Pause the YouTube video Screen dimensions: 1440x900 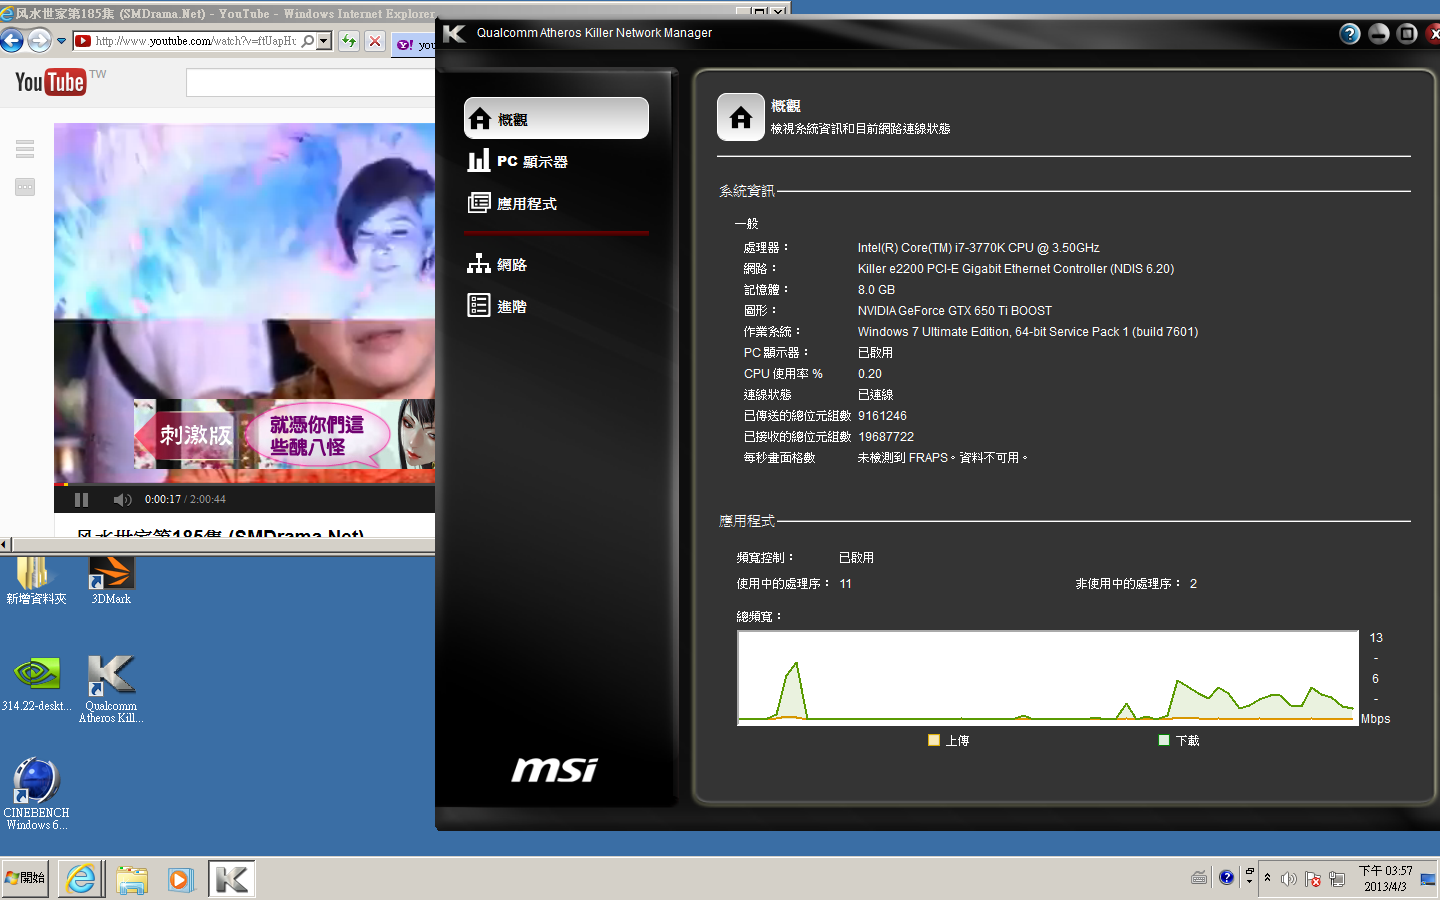coord(81,500)
